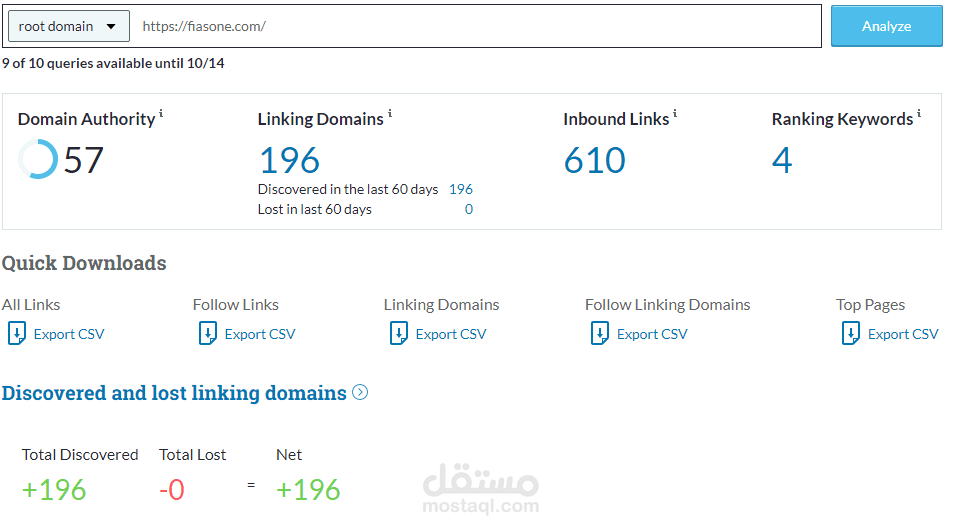
Task: Click the Ranking Keywords info icon
Action: coord(919,114)
